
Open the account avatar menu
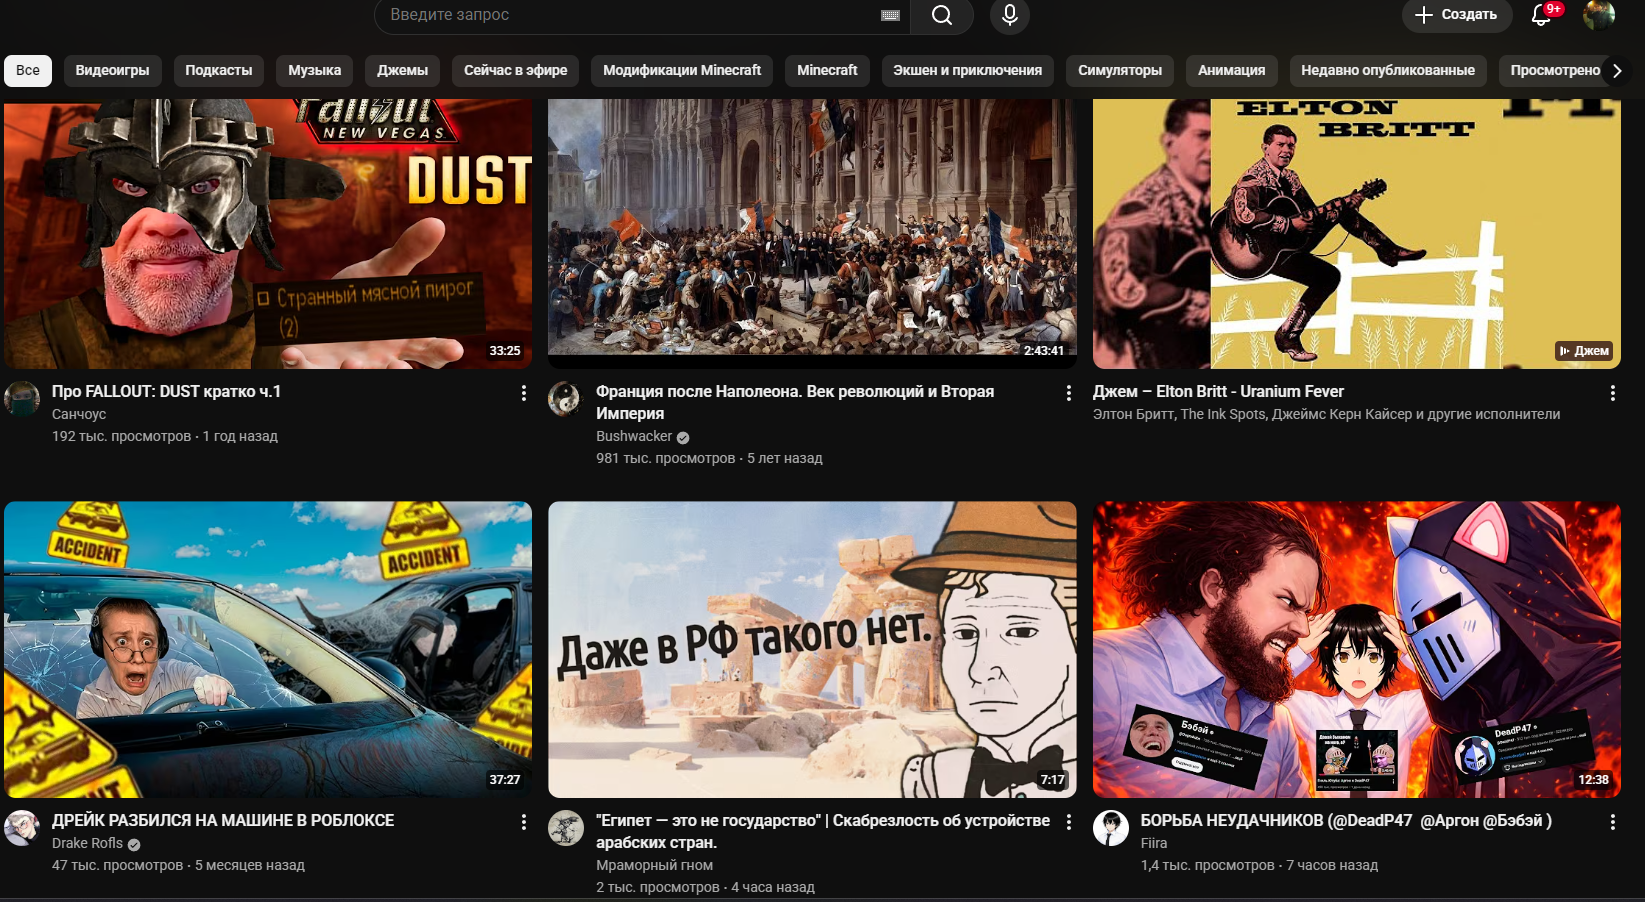click(1599, 15)
